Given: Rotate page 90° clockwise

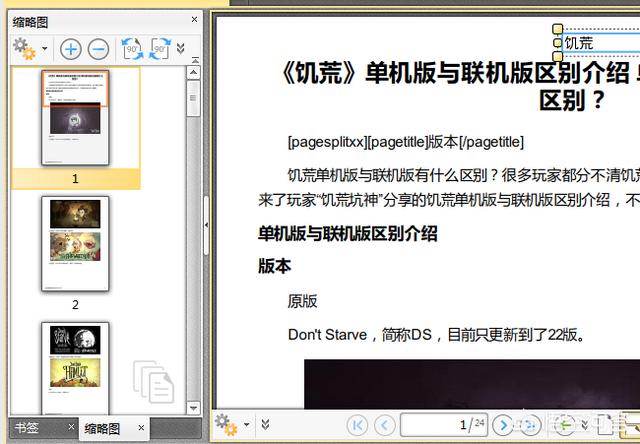Looking at the screenshot, I should [160, 49].
